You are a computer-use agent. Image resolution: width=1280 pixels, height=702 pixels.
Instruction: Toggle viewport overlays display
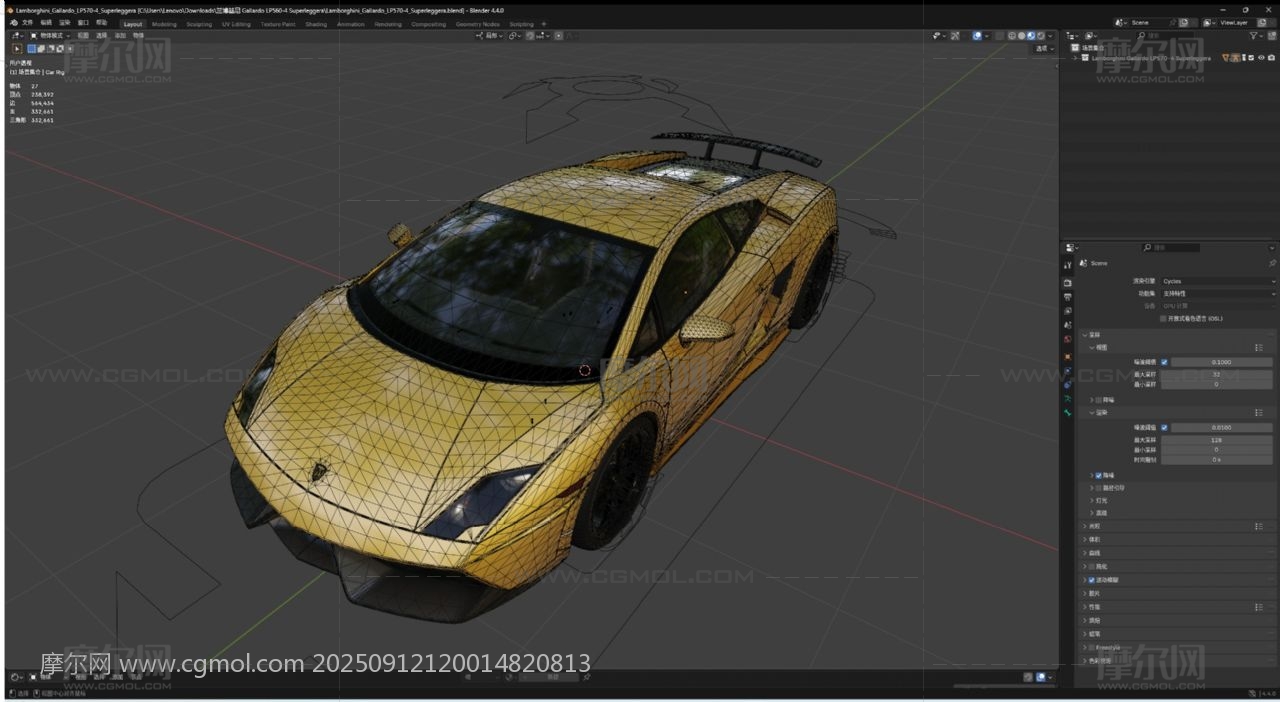pyautogui.click(x=977, y=36)
